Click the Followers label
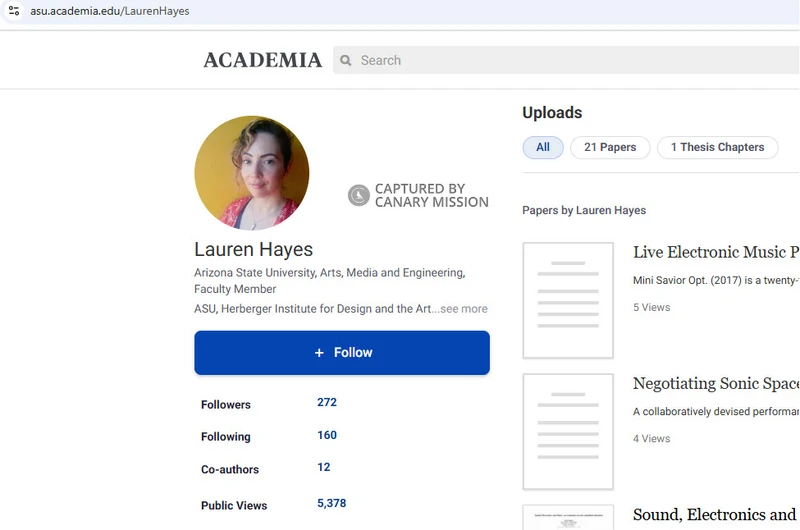 [226, 405]
